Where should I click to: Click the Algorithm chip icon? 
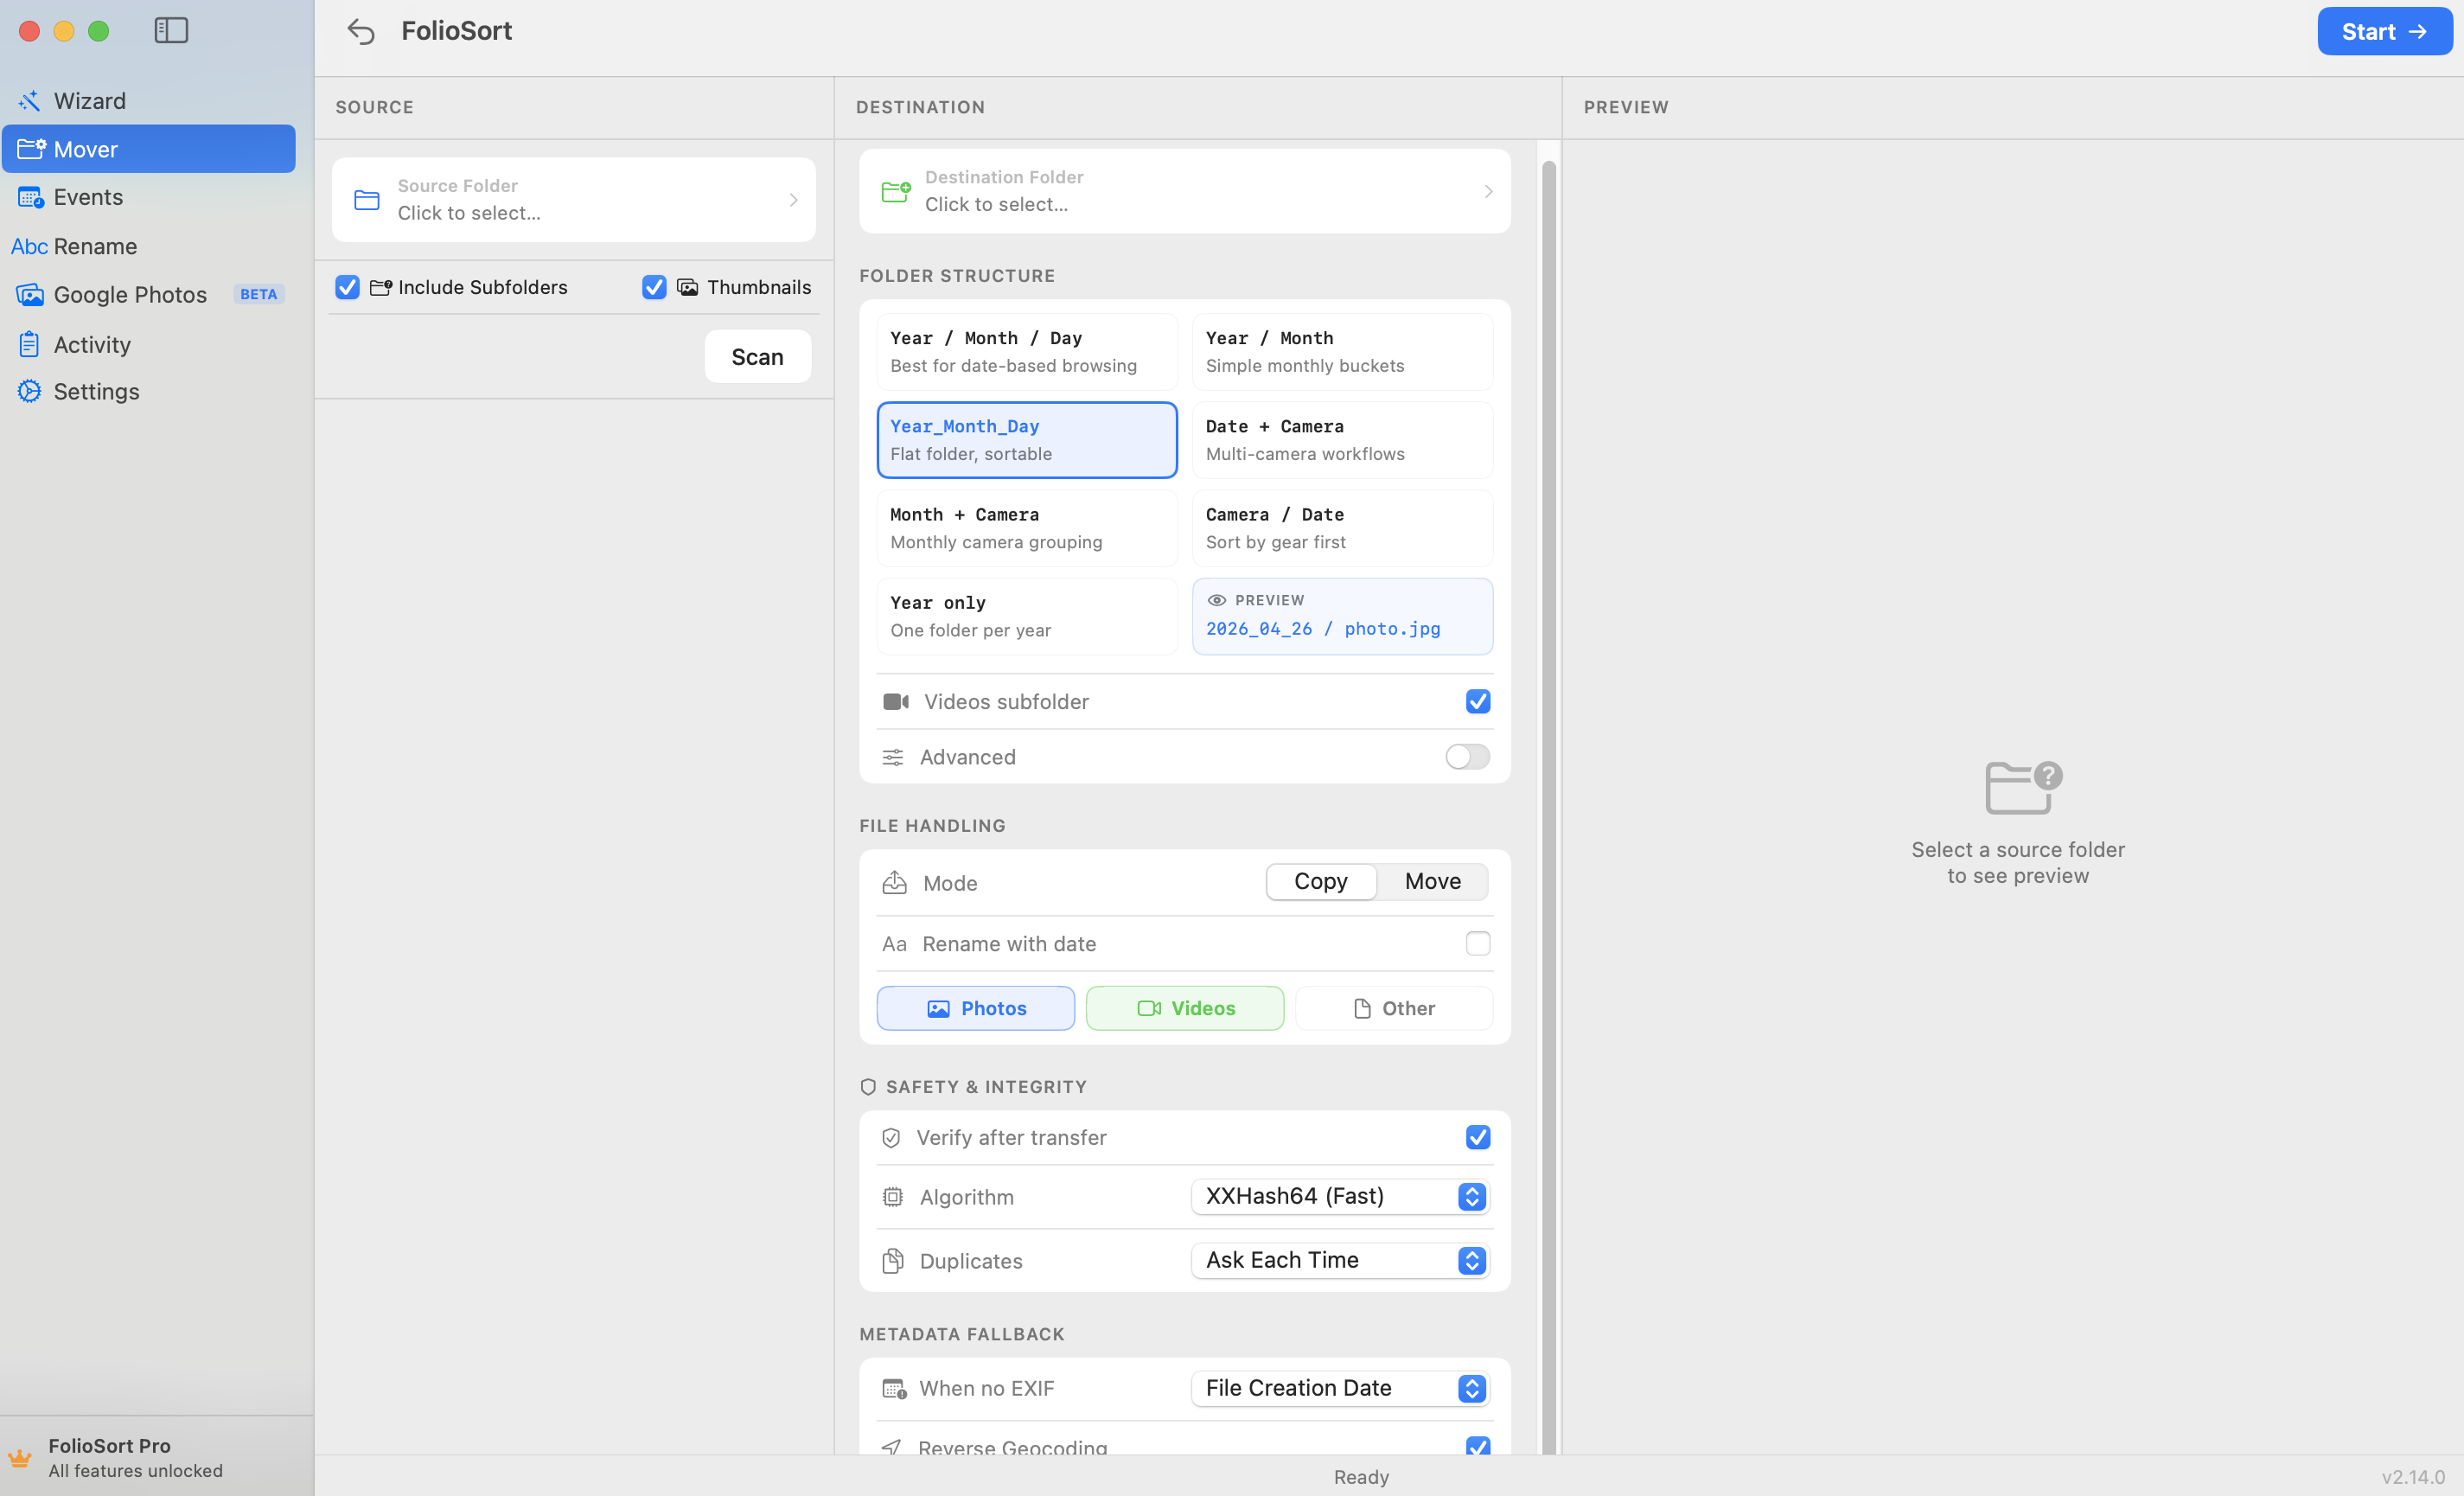tap(893, 1197)
